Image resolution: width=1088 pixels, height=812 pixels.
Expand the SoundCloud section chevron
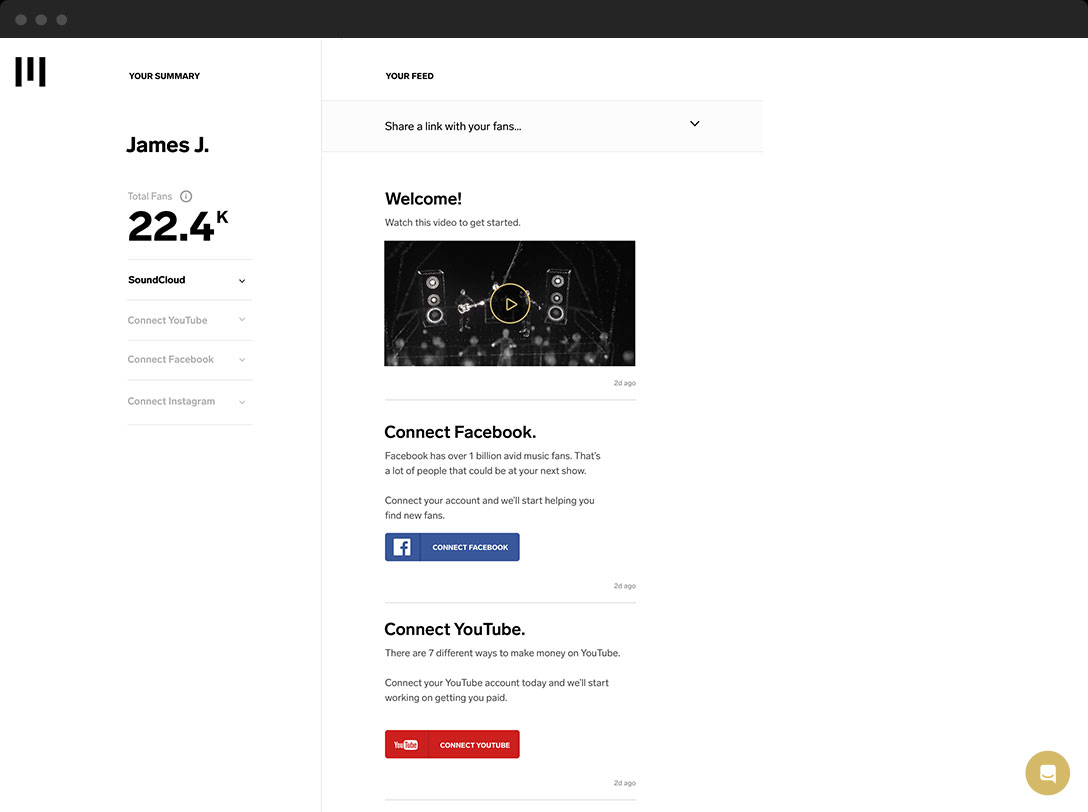click(x=242, y=281)
